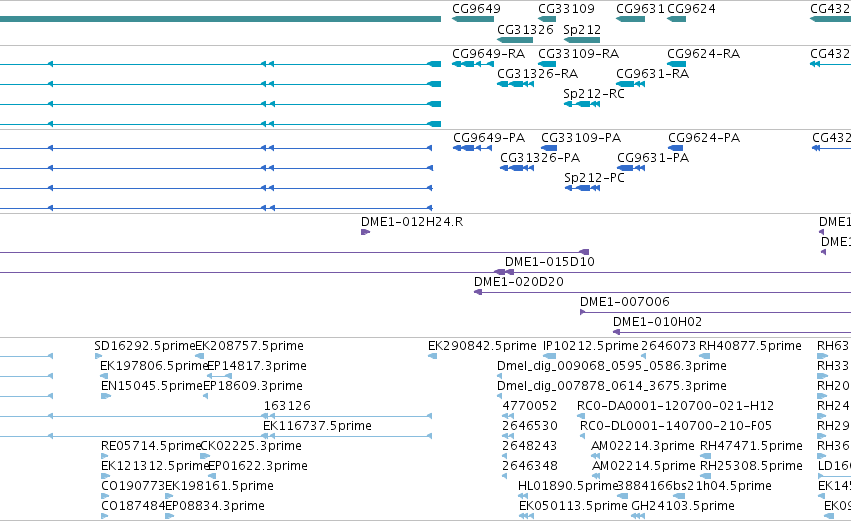The height and width of the screenshot is (521, 851).
Task: Open EST label EK290842.5prime
Action: (482, 346)
